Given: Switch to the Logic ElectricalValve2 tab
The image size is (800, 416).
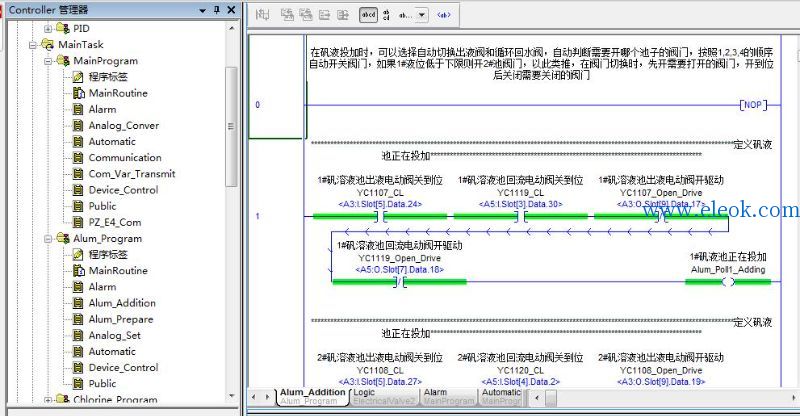Looking at the screenshot, I should (384, 397).
